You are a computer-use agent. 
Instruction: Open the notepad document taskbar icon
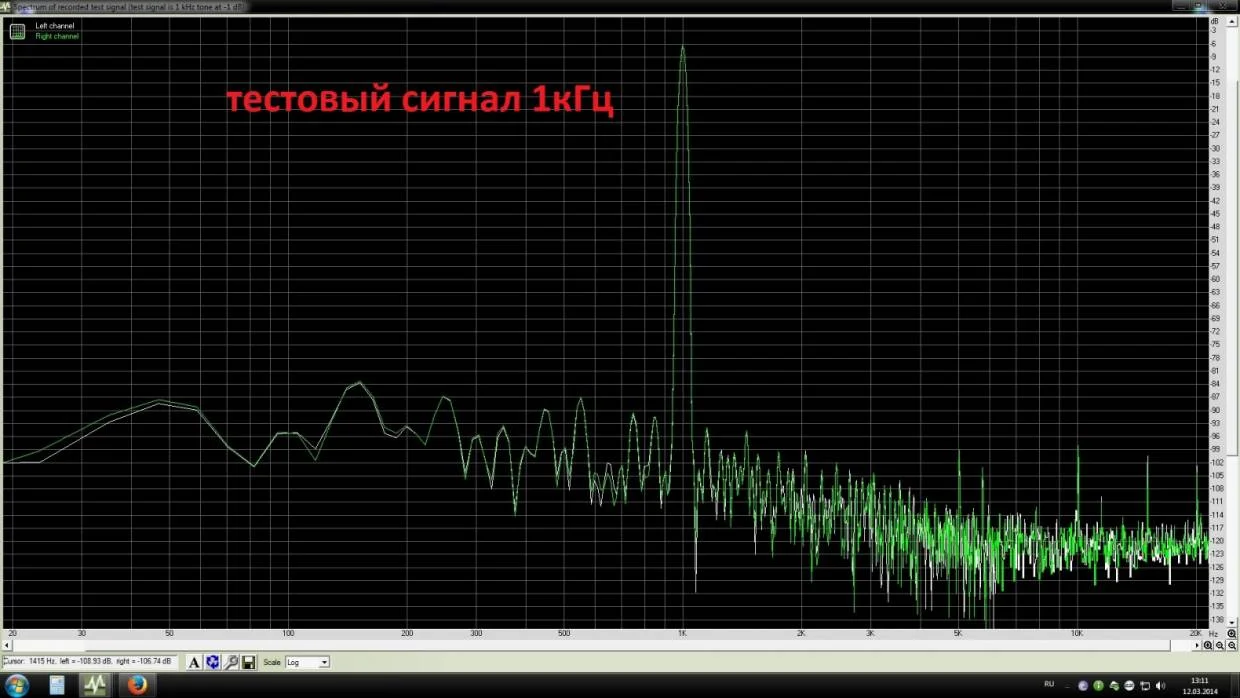pos(57,685)
